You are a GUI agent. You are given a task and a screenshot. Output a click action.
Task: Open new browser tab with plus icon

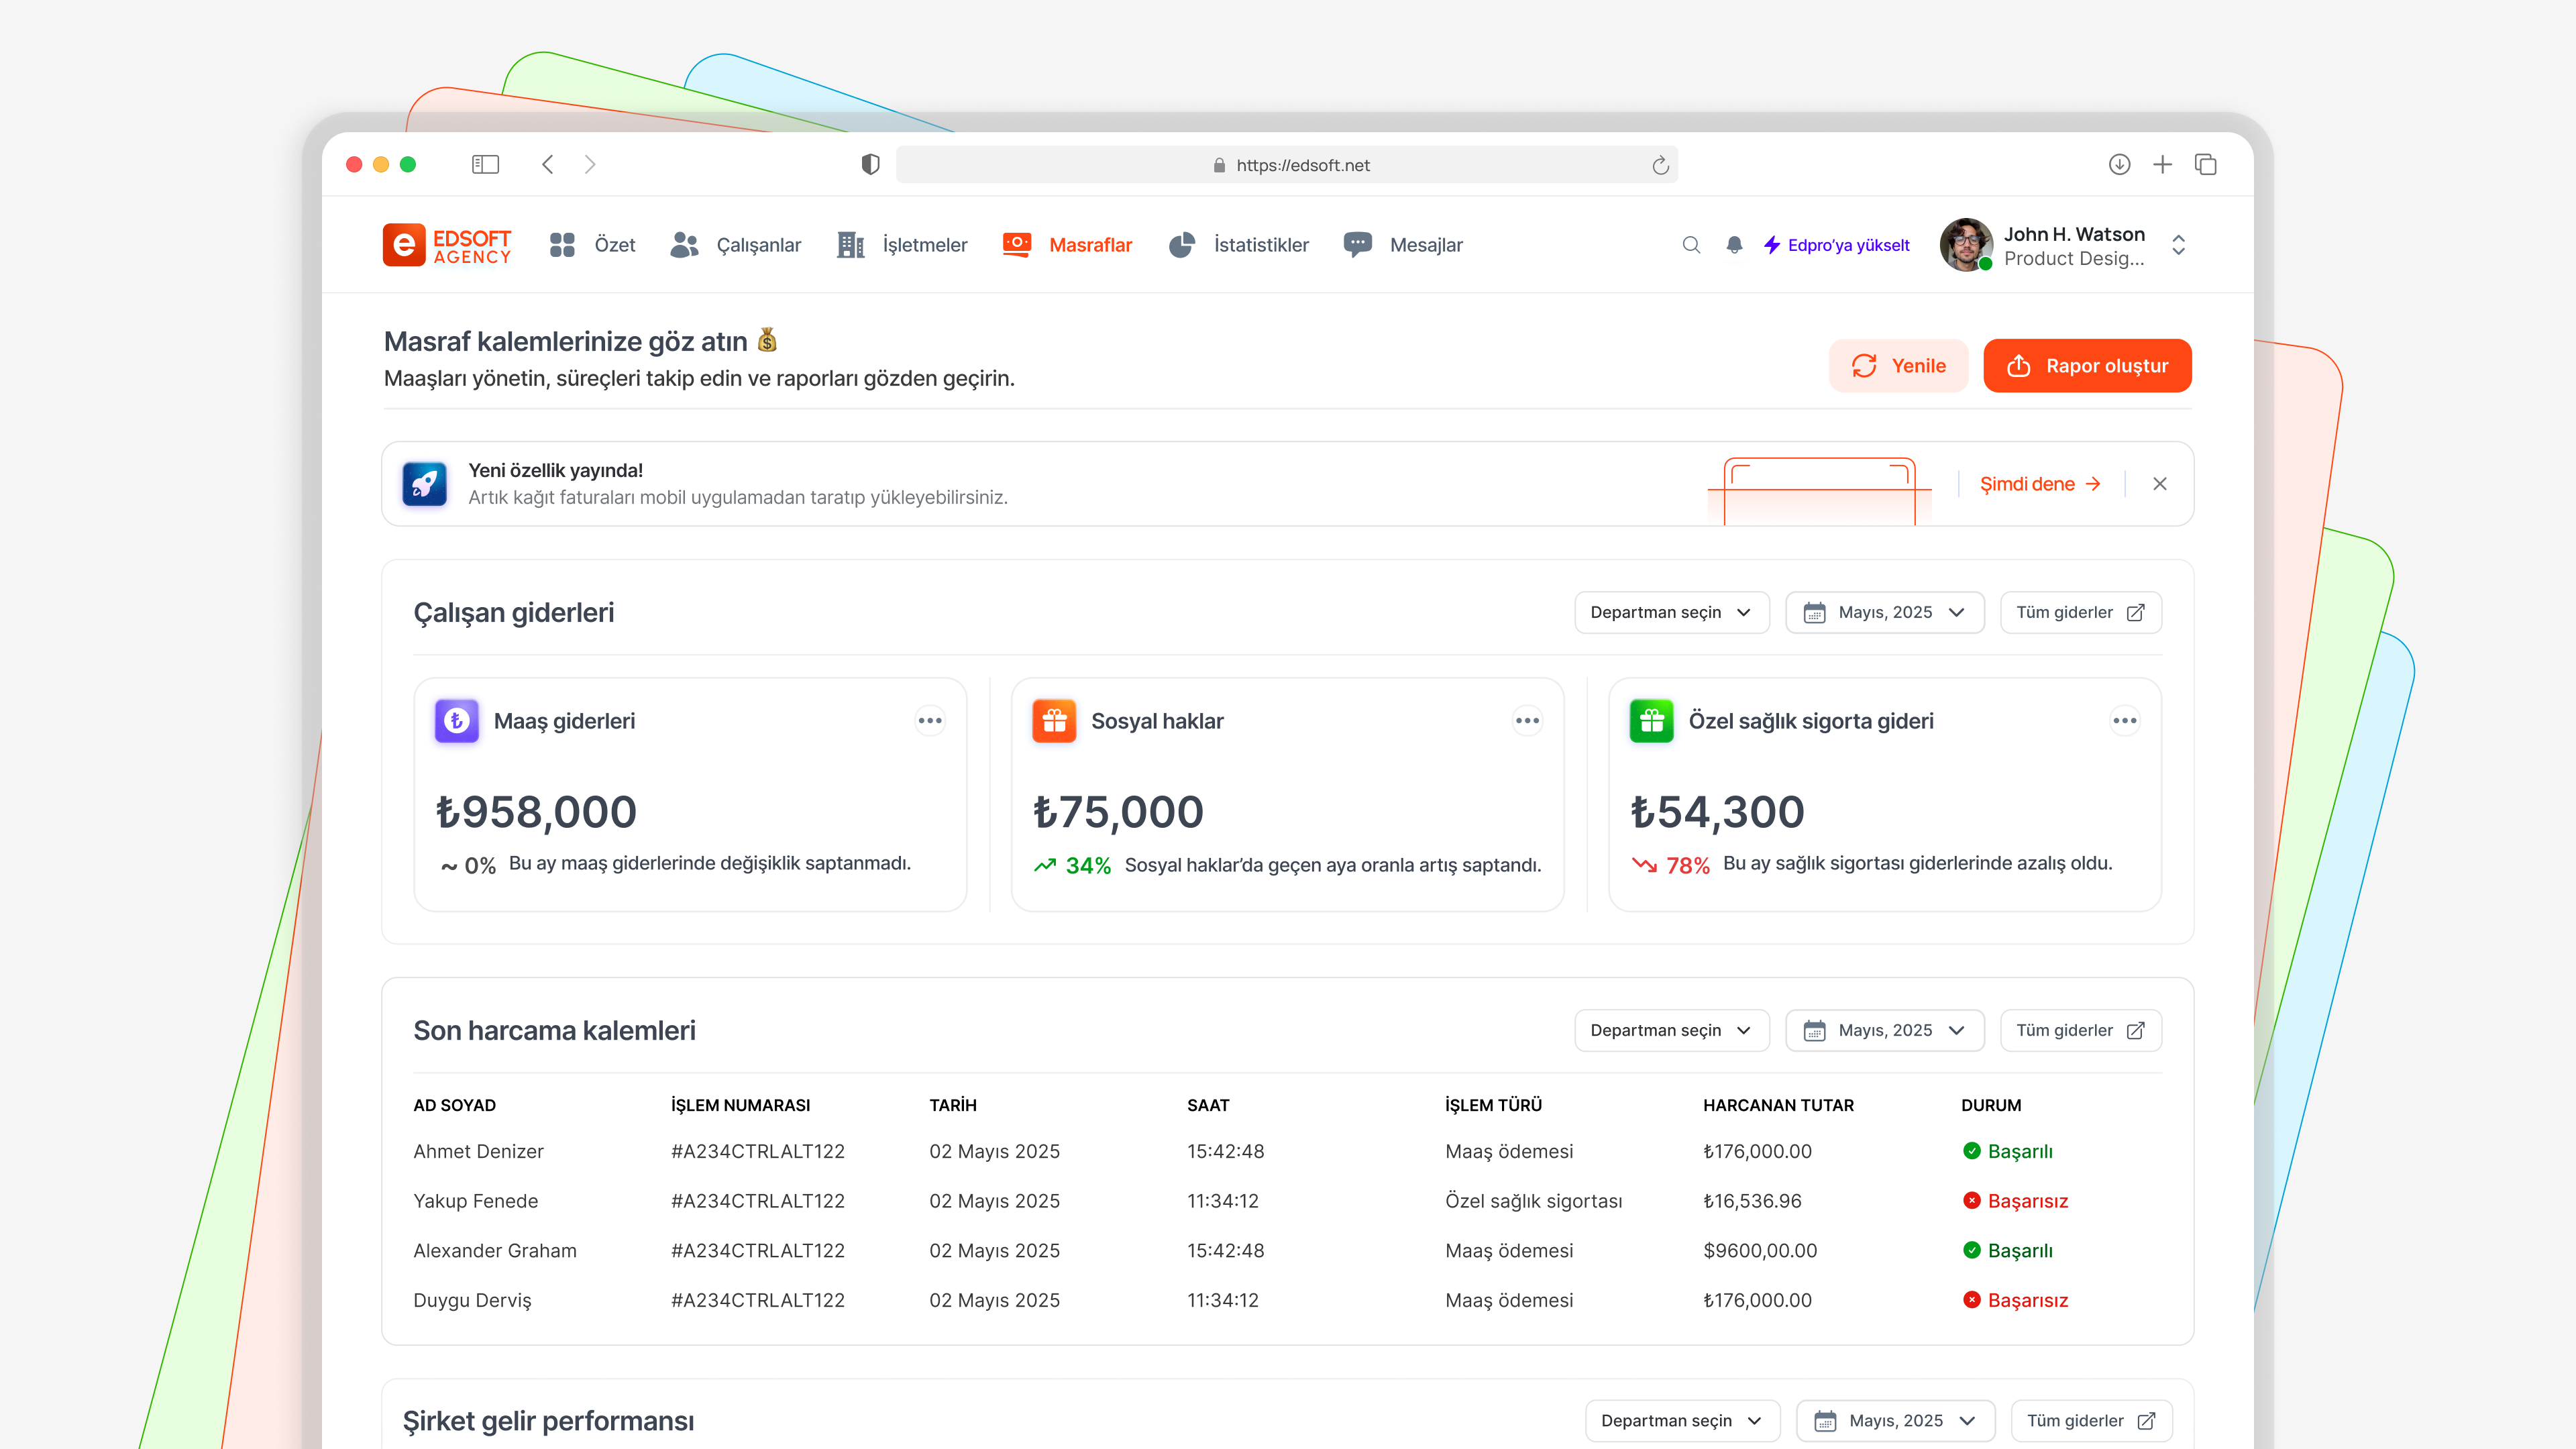2162,164
